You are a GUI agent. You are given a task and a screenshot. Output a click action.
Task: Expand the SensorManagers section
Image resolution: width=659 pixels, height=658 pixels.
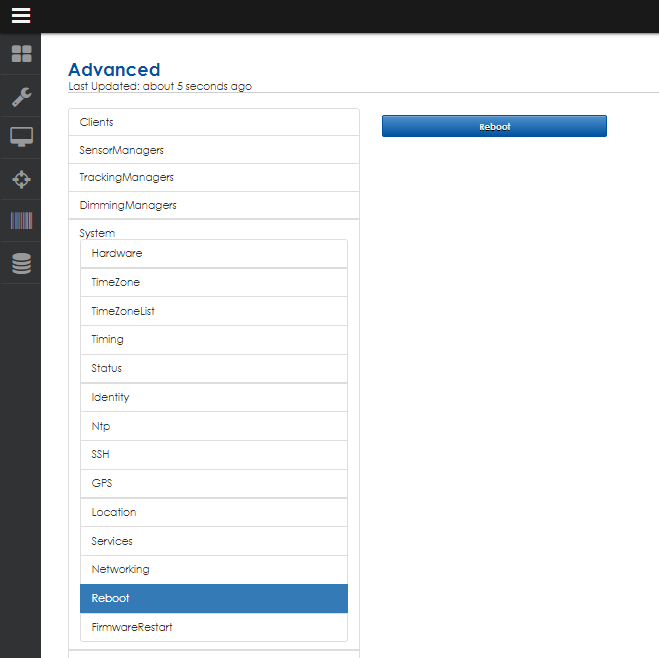tap(213, 150)
